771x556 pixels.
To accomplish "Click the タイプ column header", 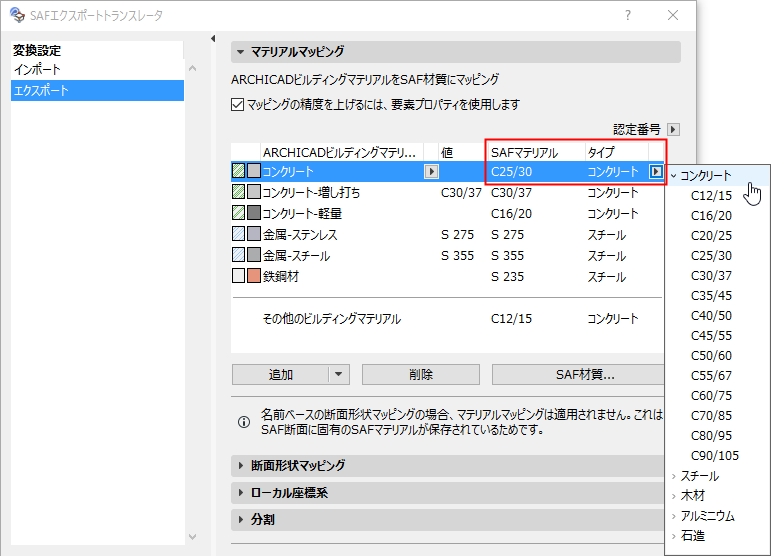I will (x=601, y=152).
